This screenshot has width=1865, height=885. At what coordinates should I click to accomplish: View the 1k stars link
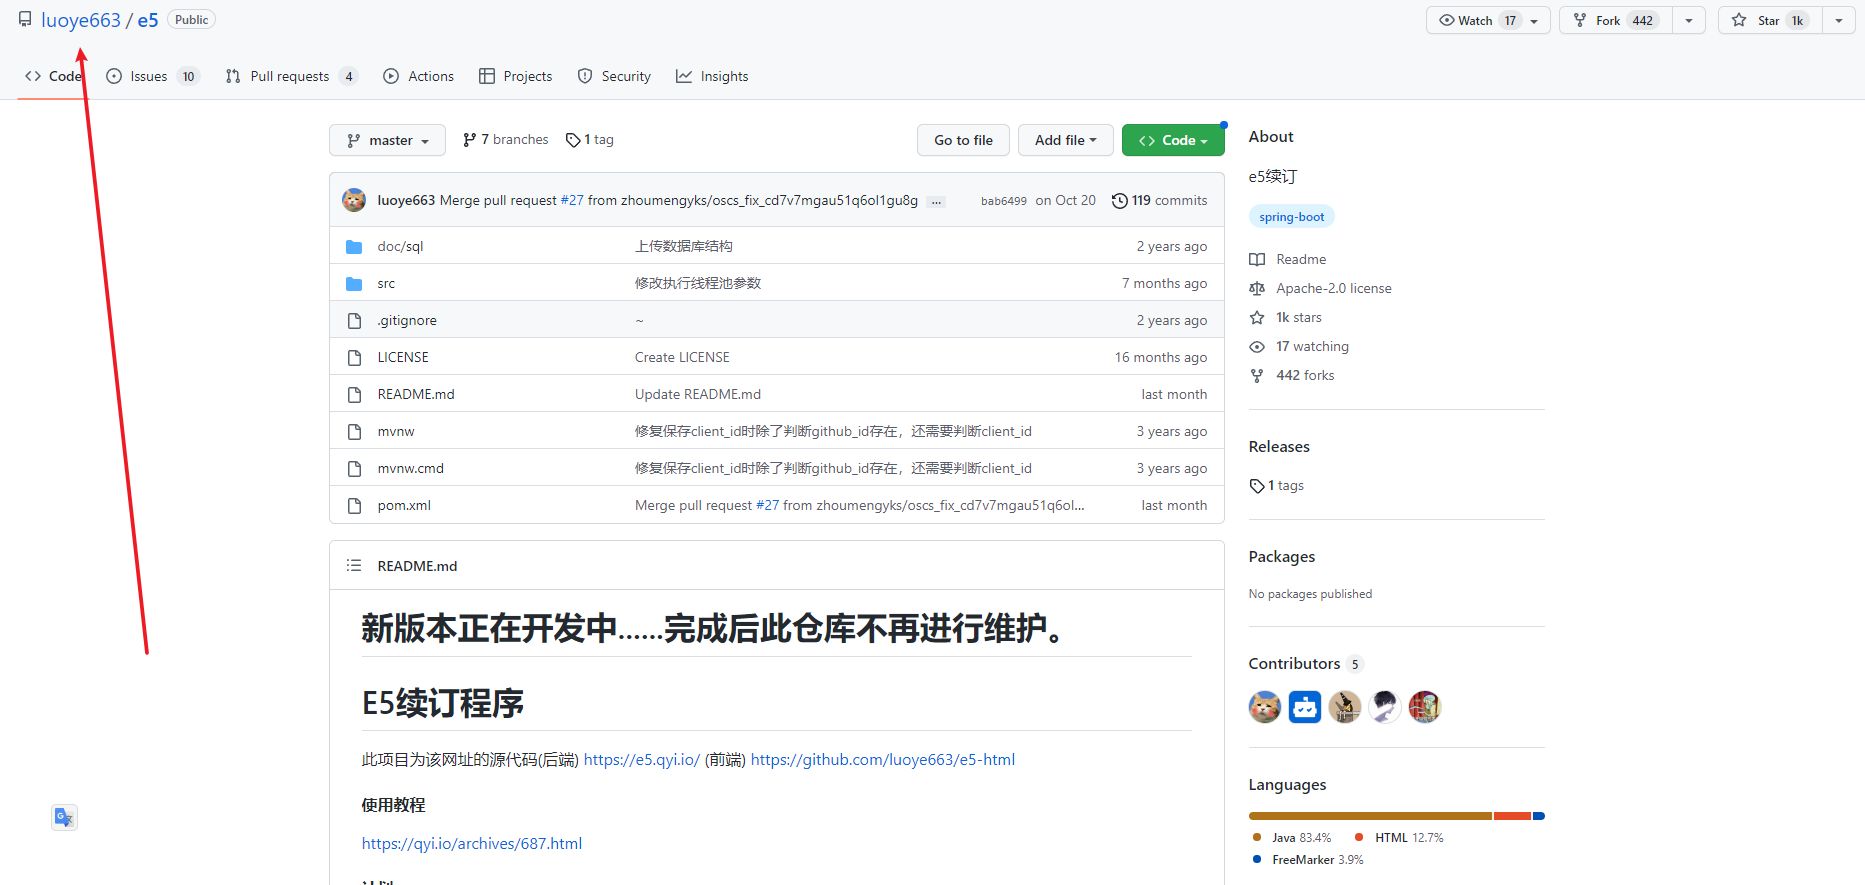click(1285, 317)
